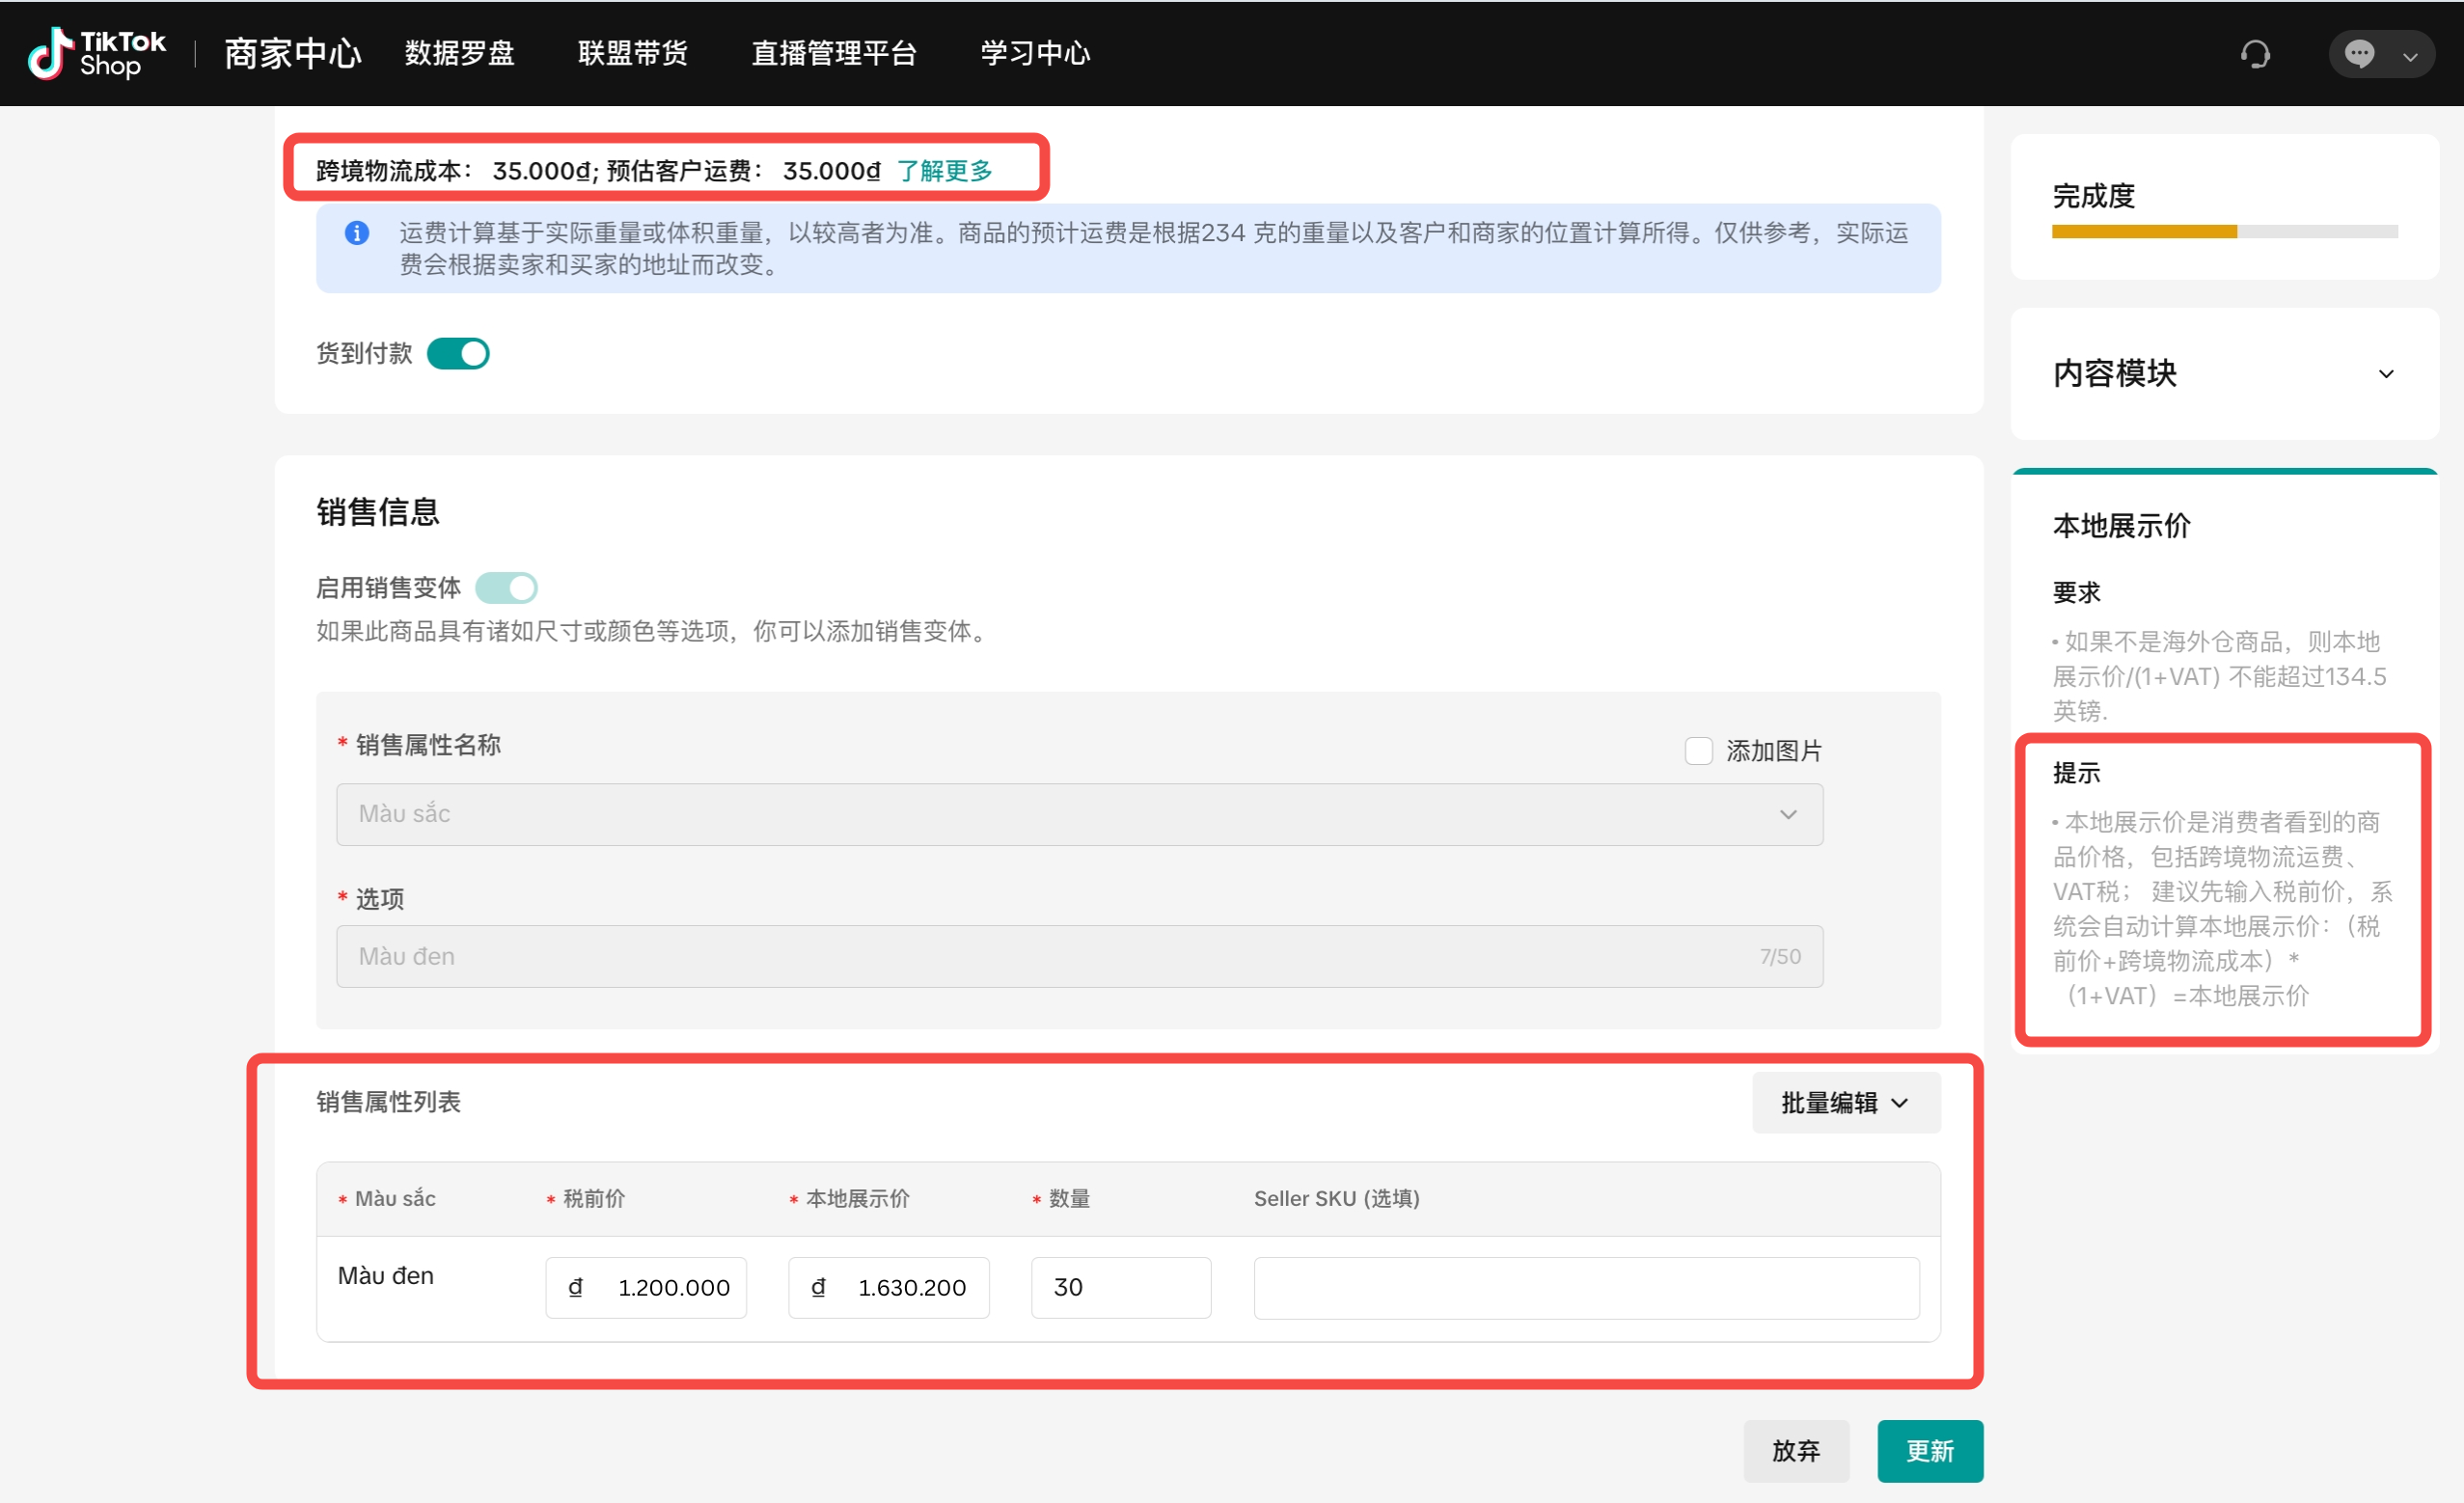Open the 批量编辑 dropdown
The width and height of the screenshot is (2464, 1503).
coord(1845,1103)
